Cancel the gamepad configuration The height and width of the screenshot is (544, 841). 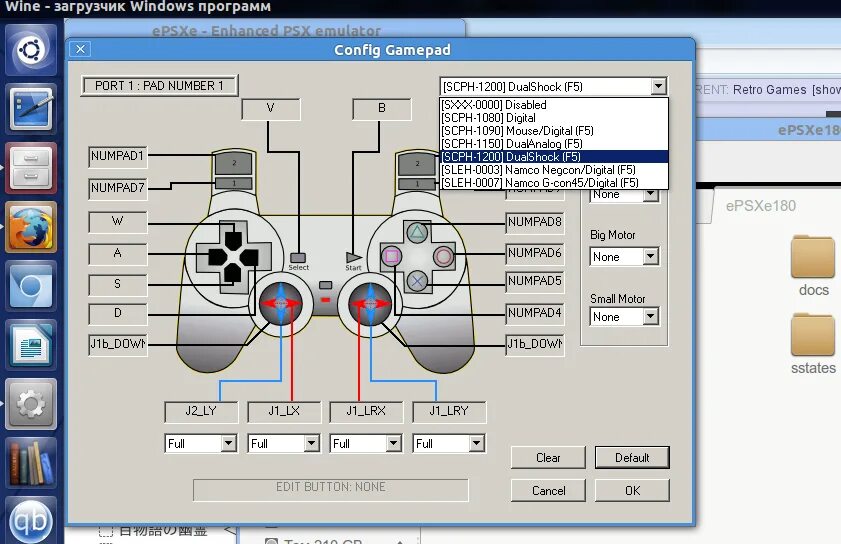coord(548,490)
